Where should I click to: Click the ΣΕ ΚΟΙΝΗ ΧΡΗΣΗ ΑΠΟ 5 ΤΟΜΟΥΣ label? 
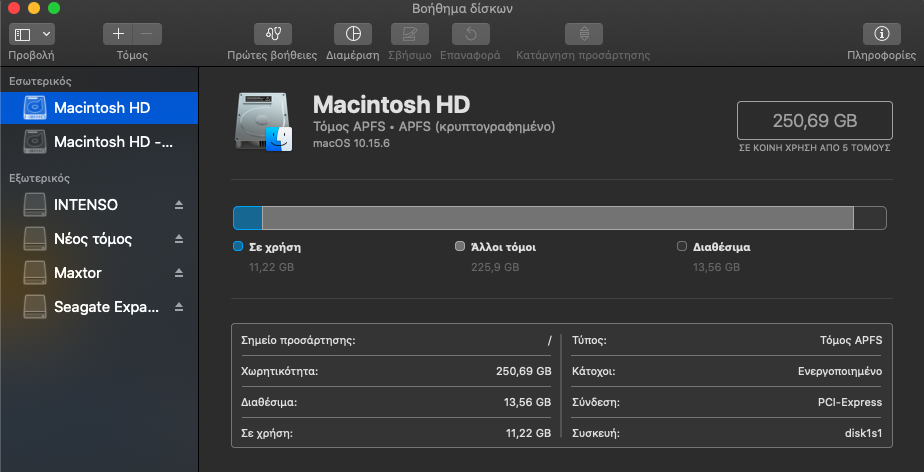pos(814,148)
